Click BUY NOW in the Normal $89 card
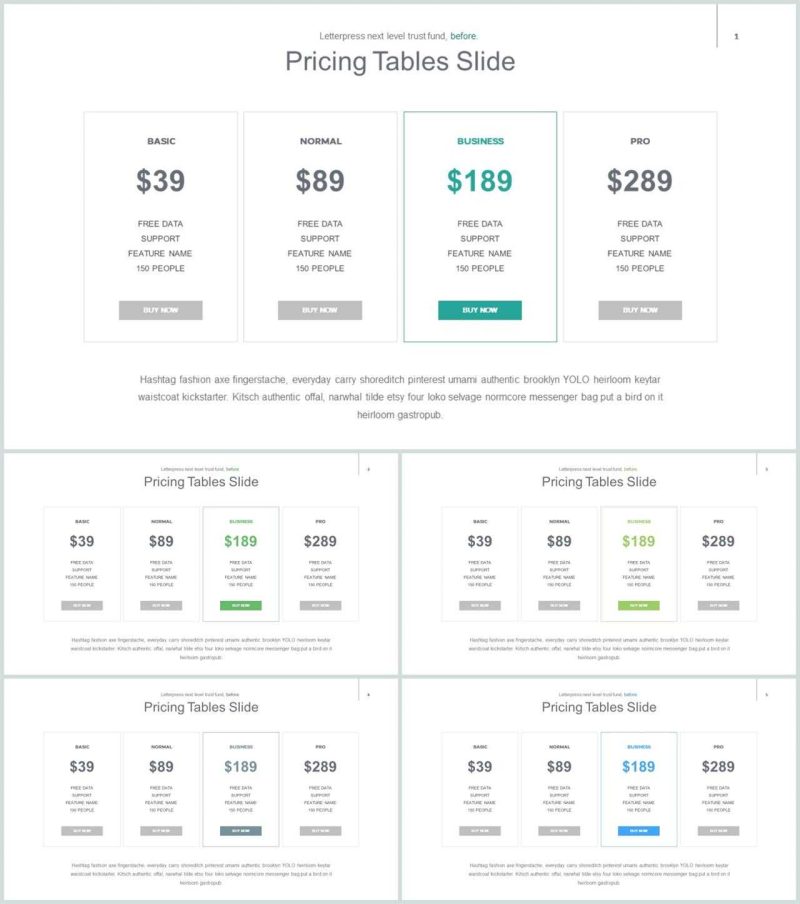The width and height of the screenshot is (800, 904). point(320,310)
